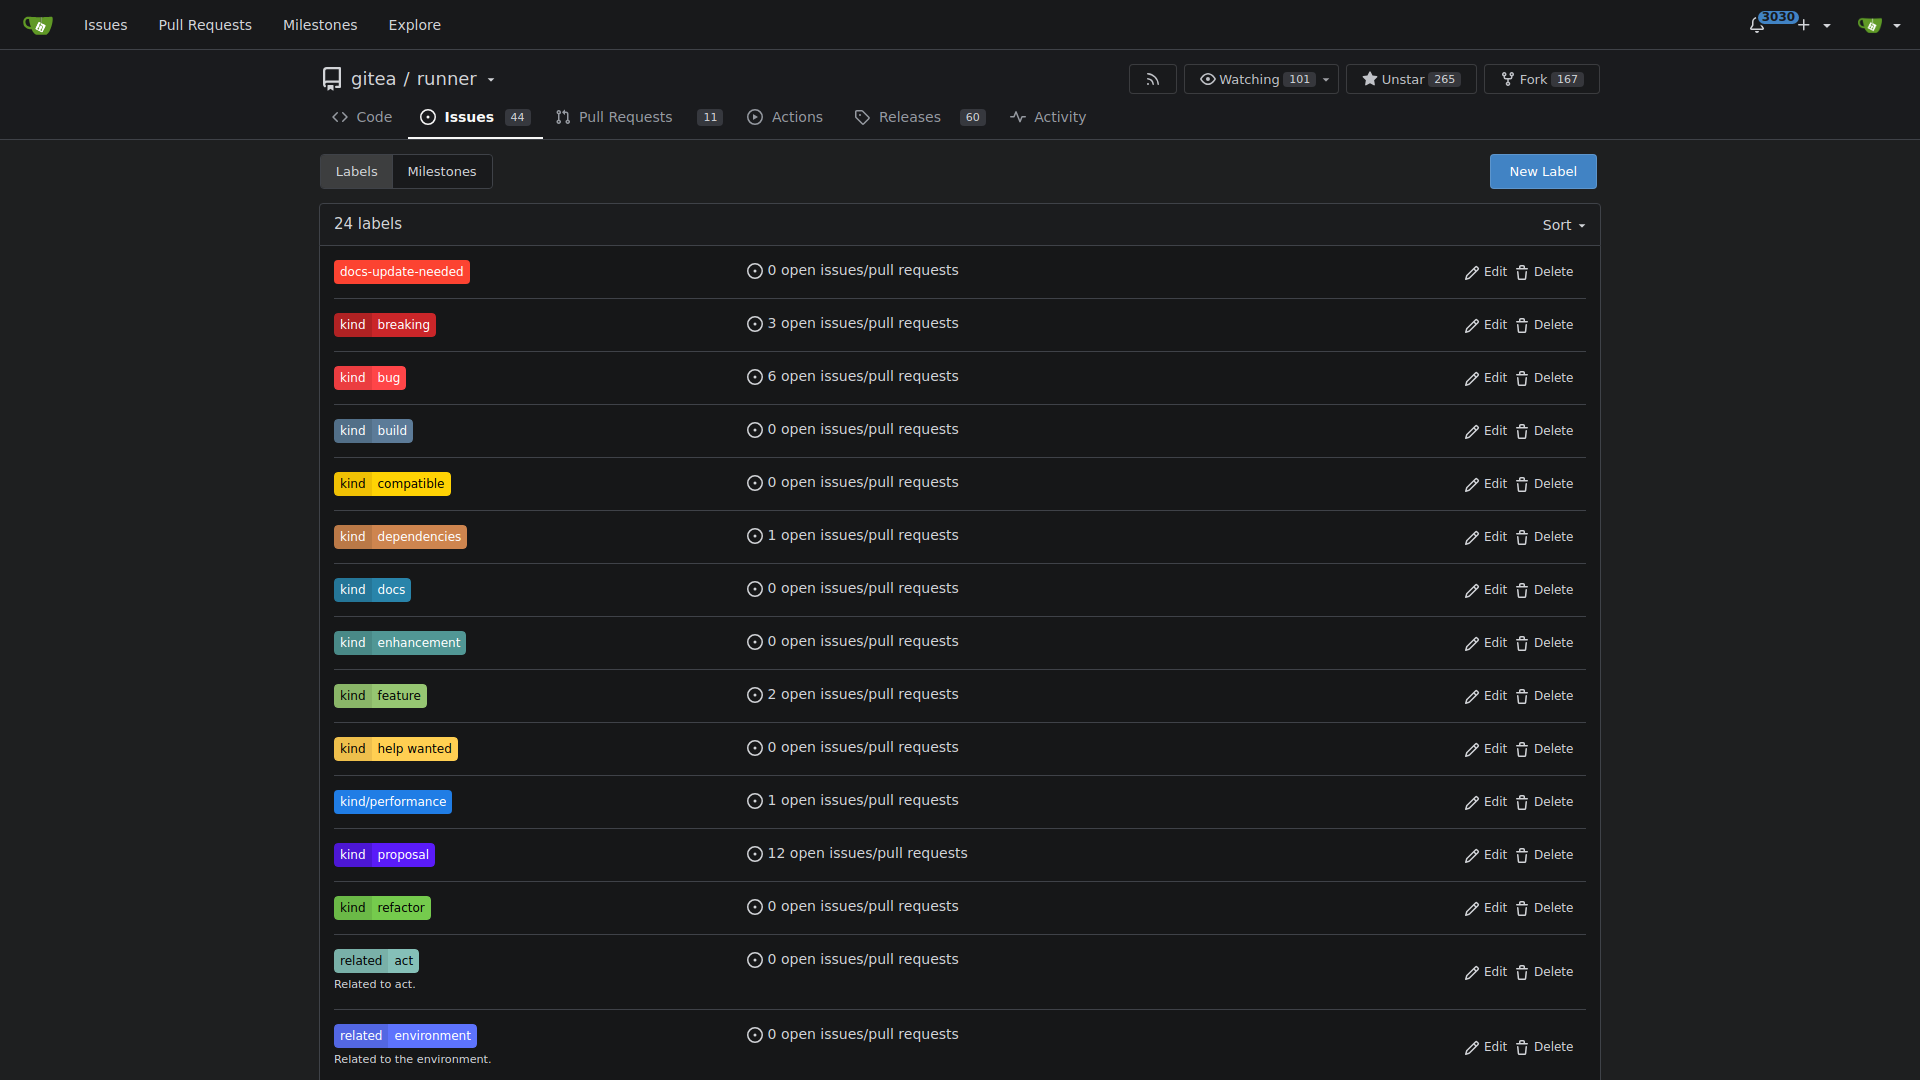Click the RSS feed icon button

pyautogui.click(x=1152, y=79)
